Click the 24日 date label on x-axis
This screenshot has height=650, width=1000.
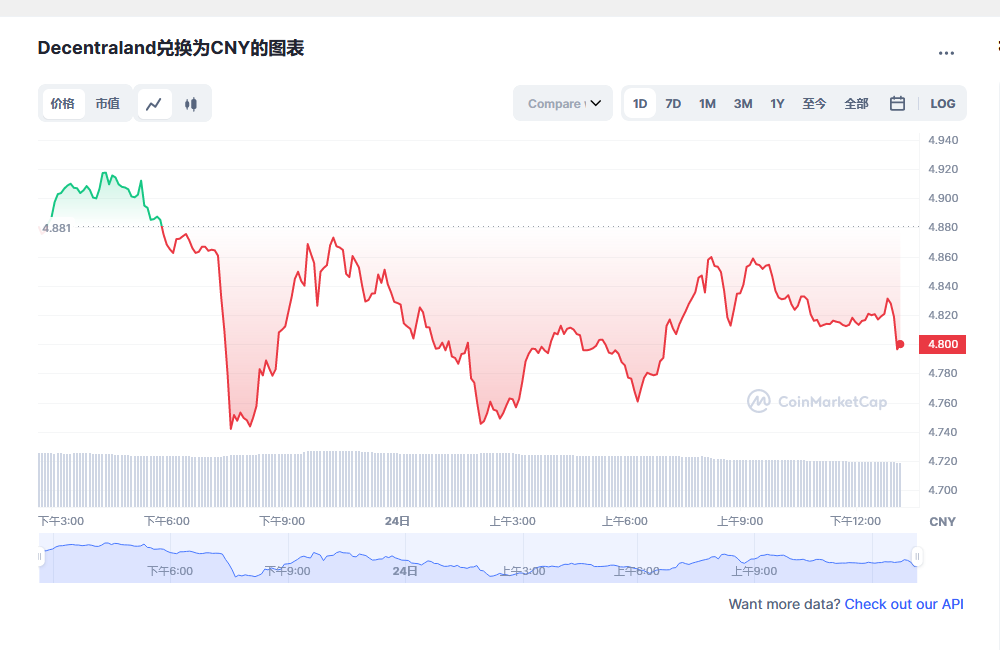[397, 521]
